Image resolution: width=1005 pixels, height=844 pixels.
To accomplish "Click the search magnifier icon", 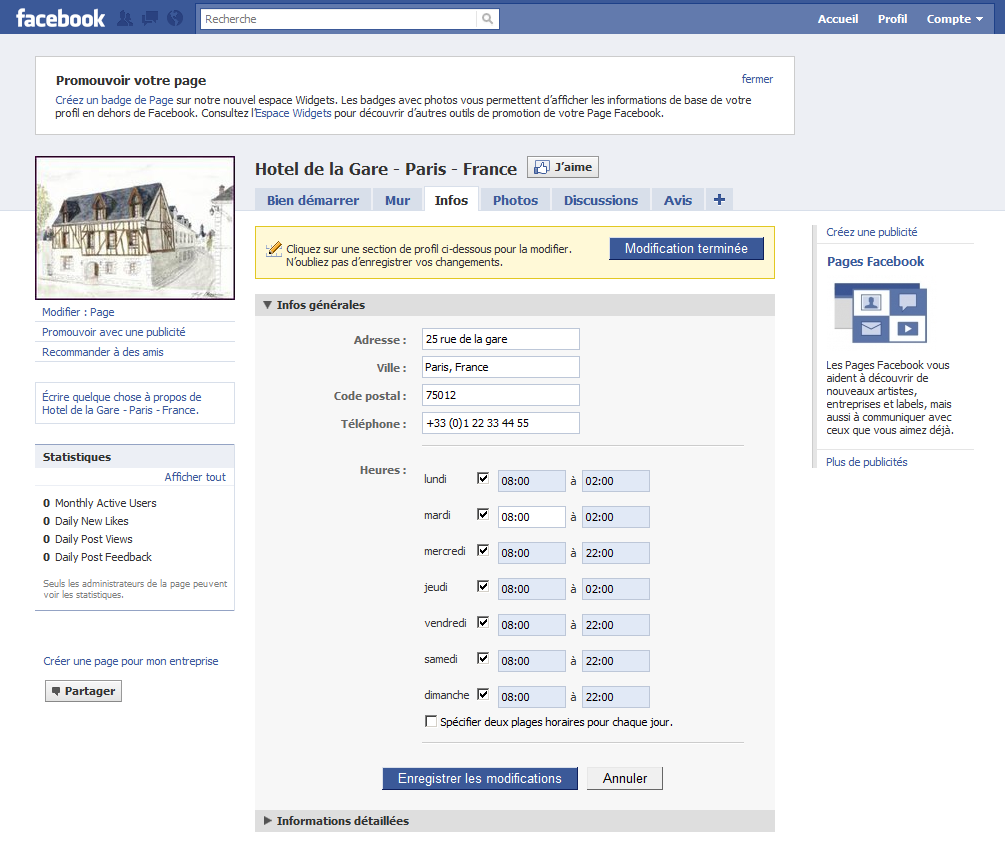I will [488, 19].
